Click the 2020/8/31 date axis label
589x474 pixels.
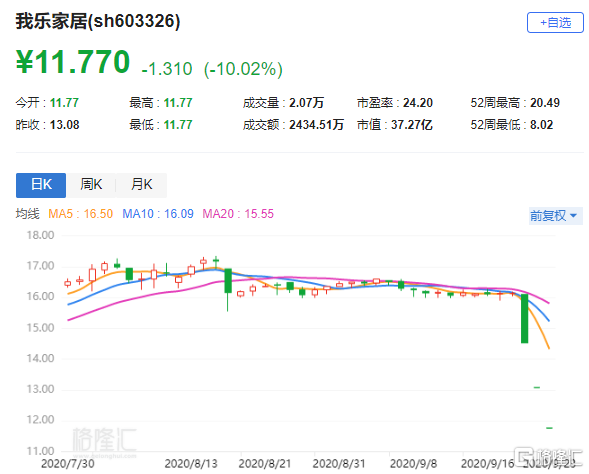coord(339,463)
